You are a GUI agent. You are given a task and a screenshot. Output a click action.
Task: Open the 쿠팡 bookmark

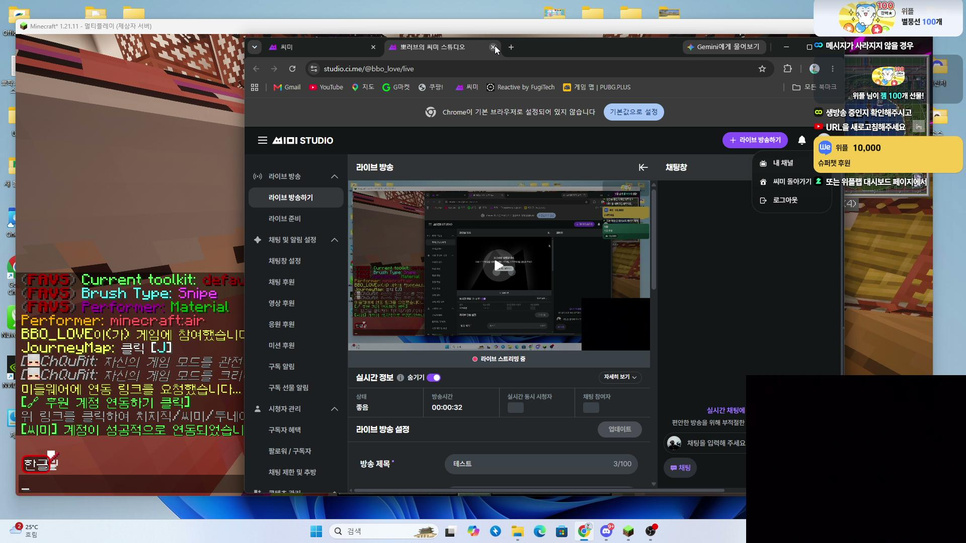click(431, 88)
